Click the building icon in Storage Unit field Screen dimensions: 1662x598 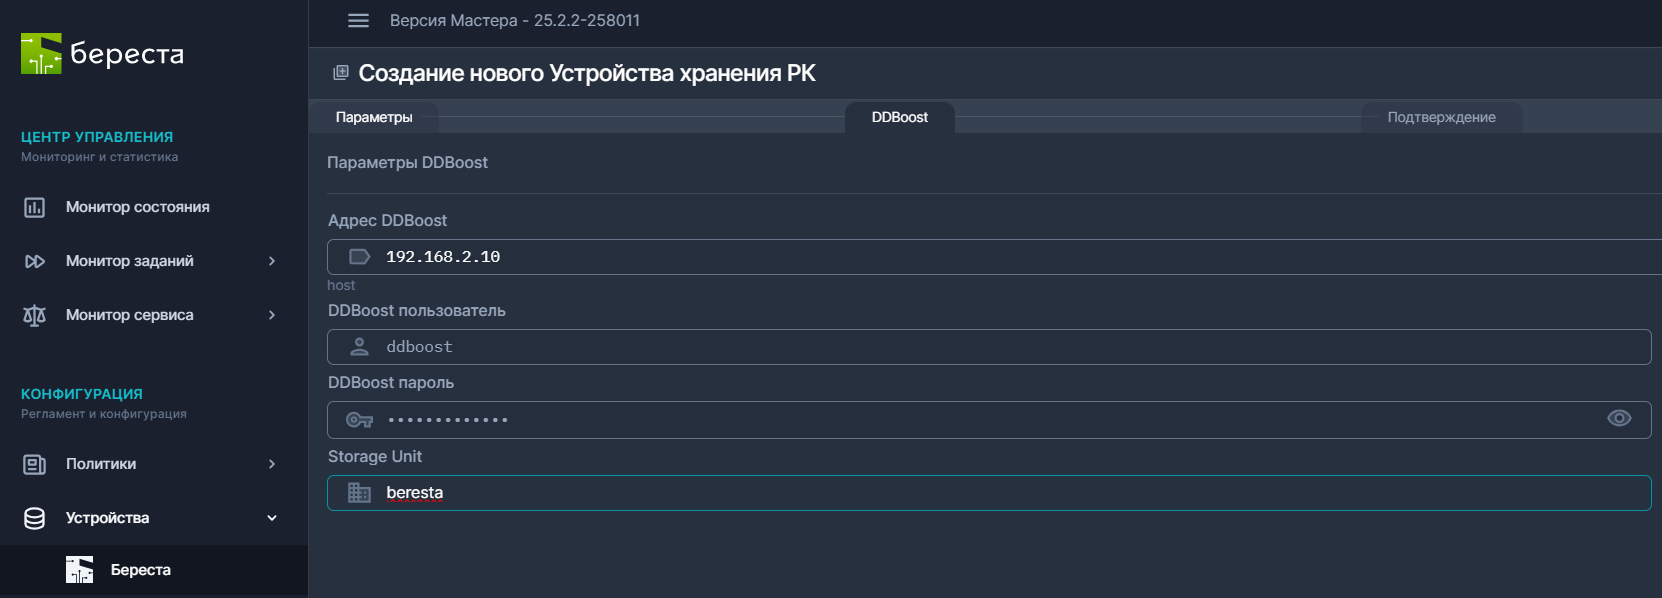tap(359, 492)
